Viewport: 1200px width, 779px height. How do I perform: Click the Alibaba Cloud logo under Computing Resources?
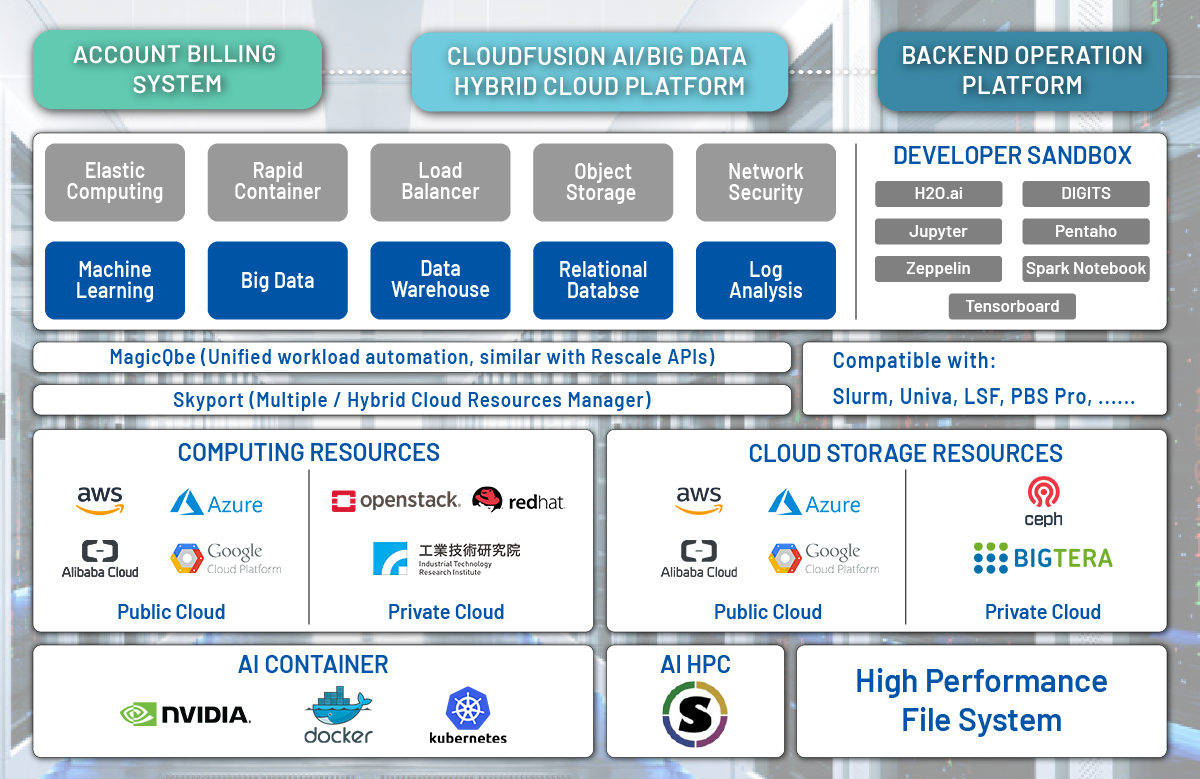tap(100, 558)
